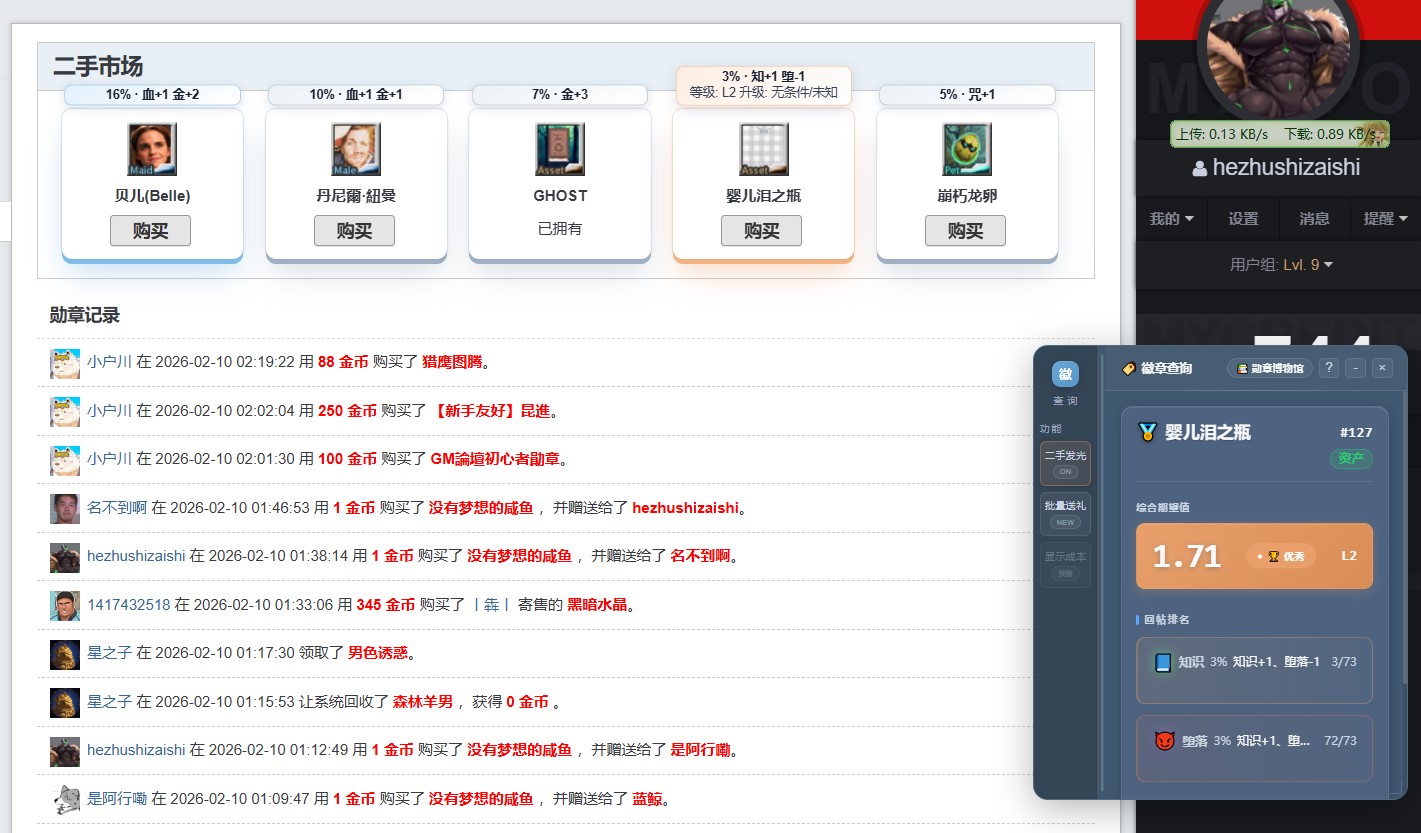Toggle the 批量送礼 feature

point(1065,514)
